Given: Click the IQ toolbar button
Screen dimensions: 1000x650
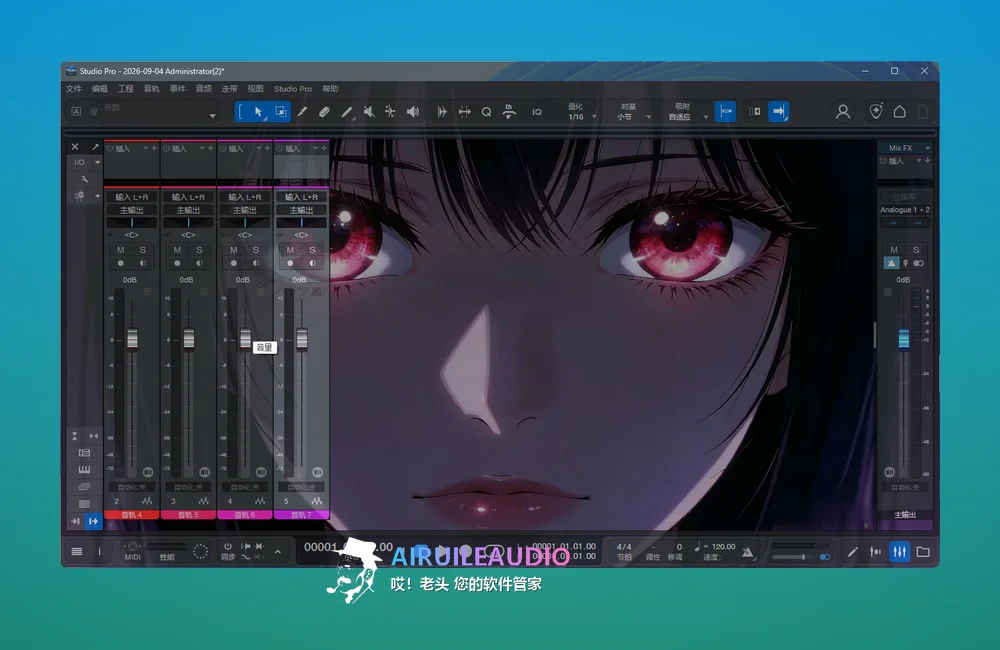Looking at the screenshot, I should (537, 112).
